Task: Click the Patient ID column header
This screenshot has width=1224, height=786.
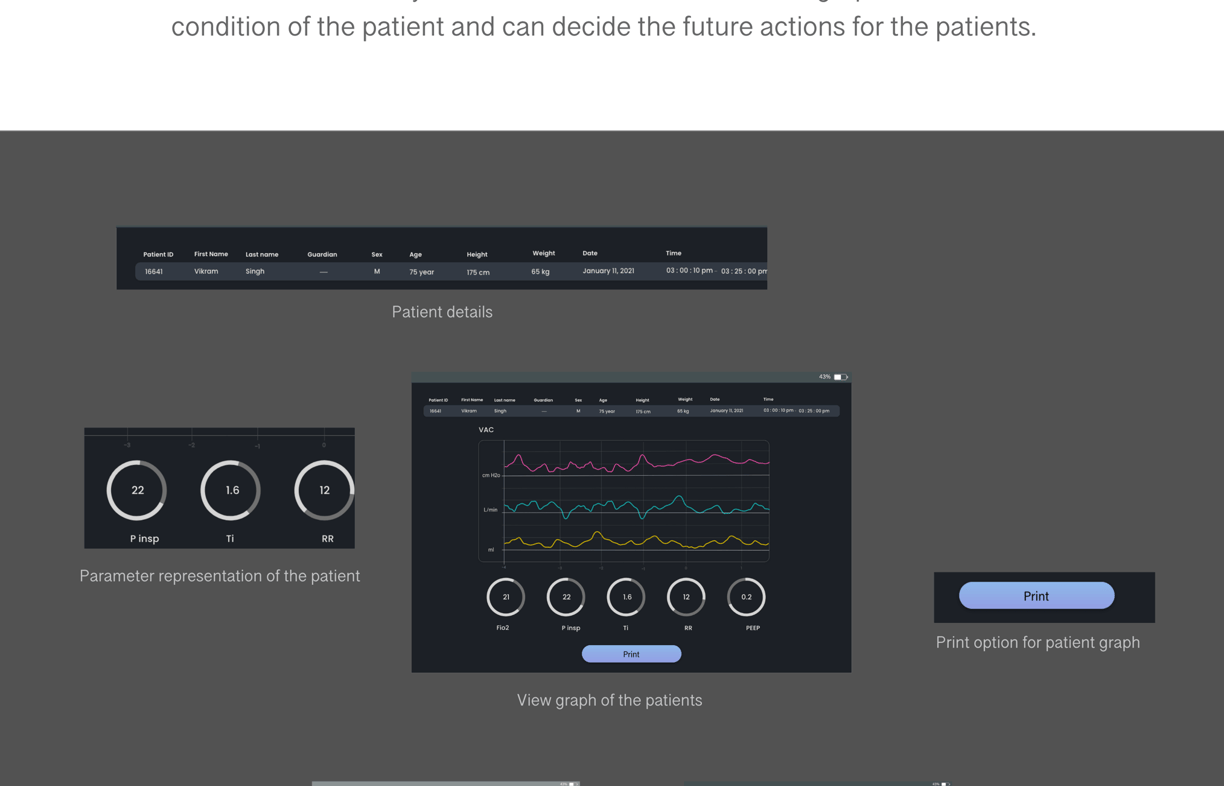Action: tap(158, 254)
